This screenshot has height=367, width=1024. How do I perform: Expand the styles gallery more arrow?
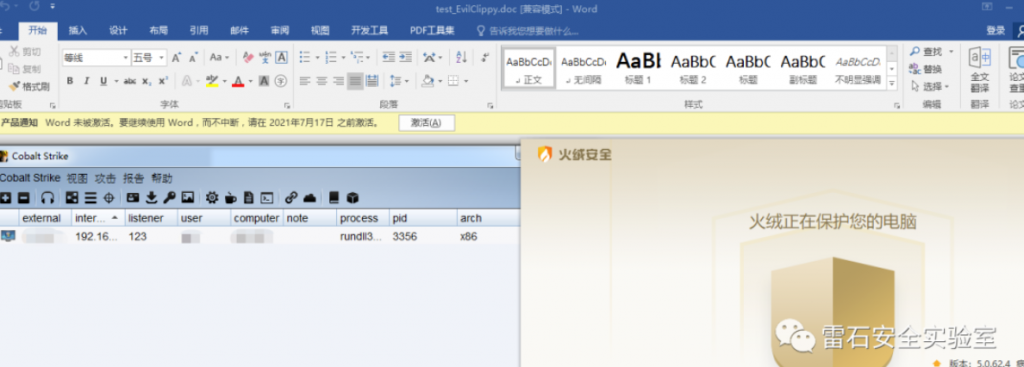point(893,84)
